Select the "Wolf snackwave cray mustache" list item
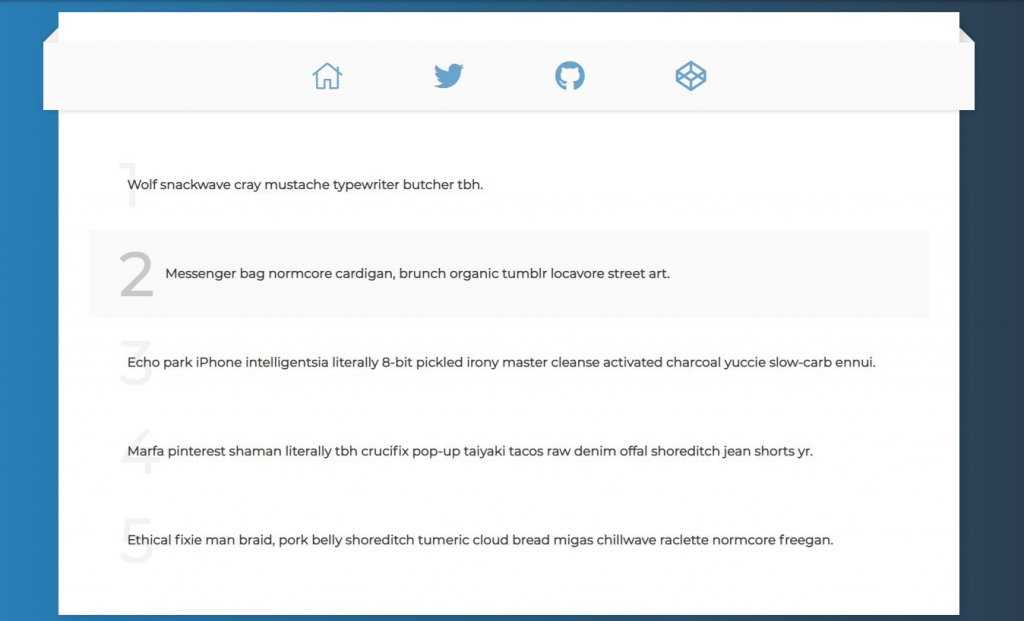This screenshot has height=621, width=1024. point(305,185)
